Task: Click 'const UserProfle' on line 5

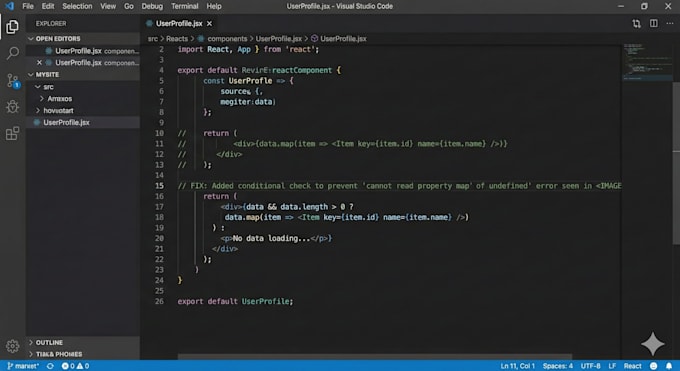Action: [238, 81]
